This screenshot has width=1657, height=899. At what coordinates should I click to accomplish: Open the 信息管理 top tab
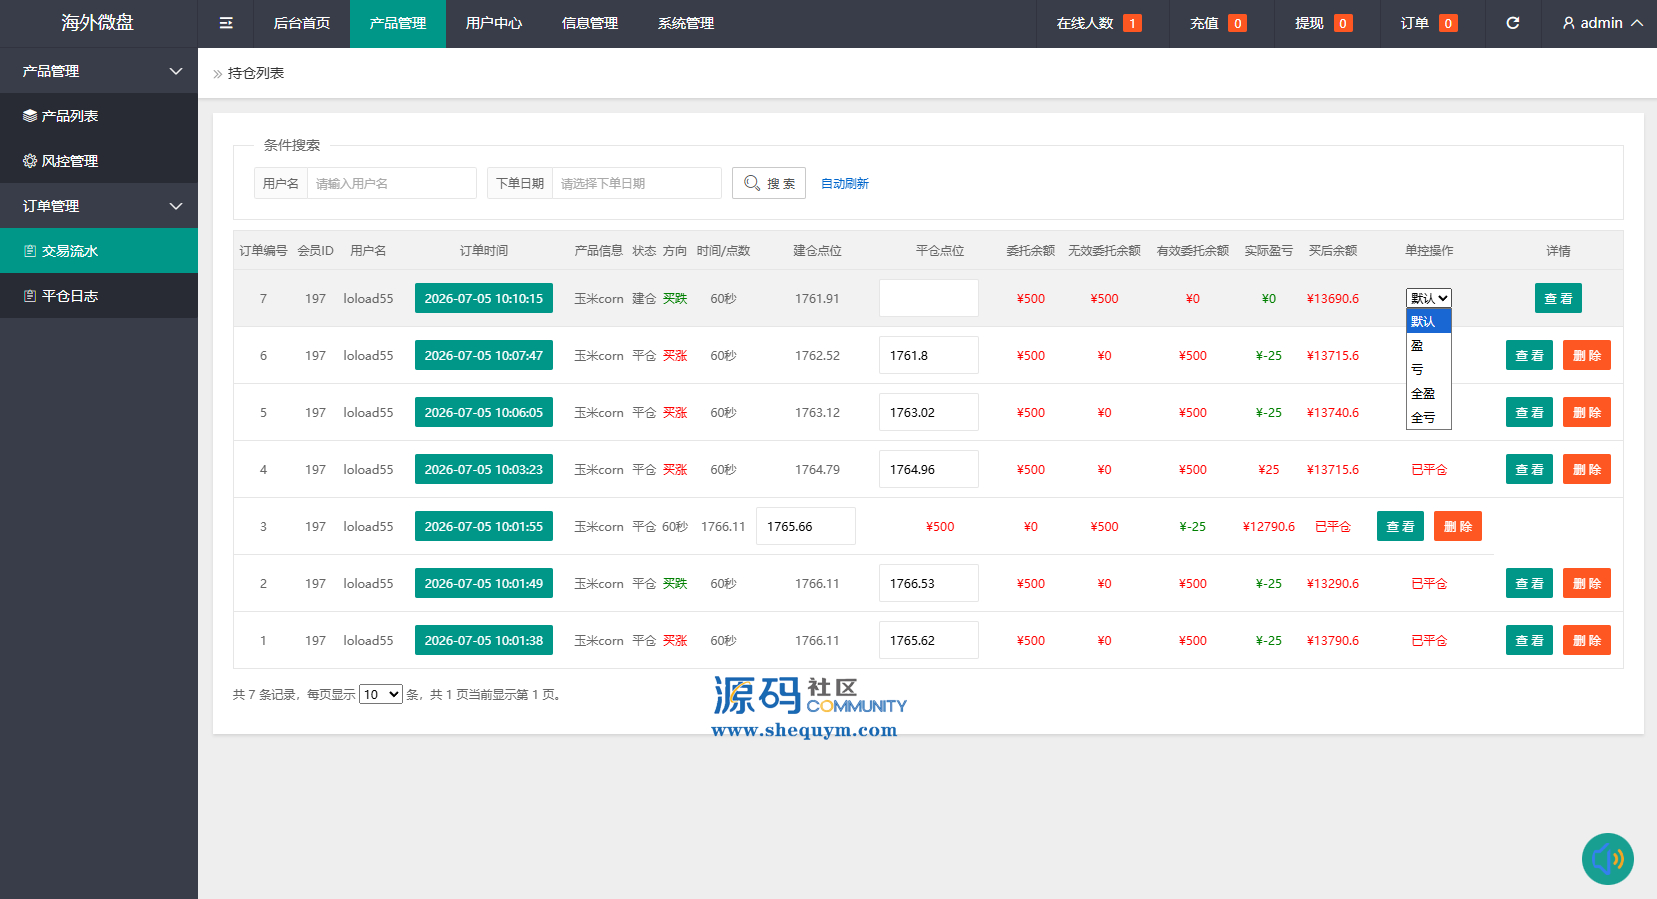pyautogui.click(x=590, y=23)
